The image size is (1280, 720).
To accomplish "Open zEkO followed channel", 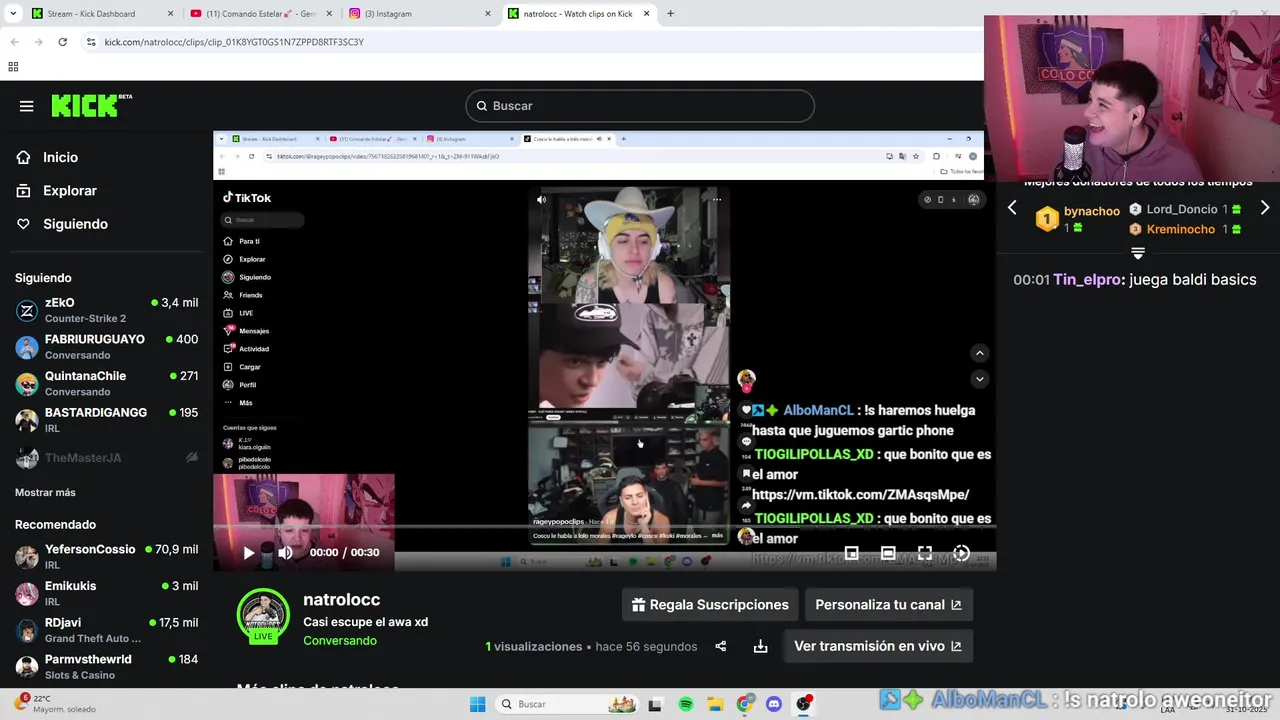I will coord(107,310).
